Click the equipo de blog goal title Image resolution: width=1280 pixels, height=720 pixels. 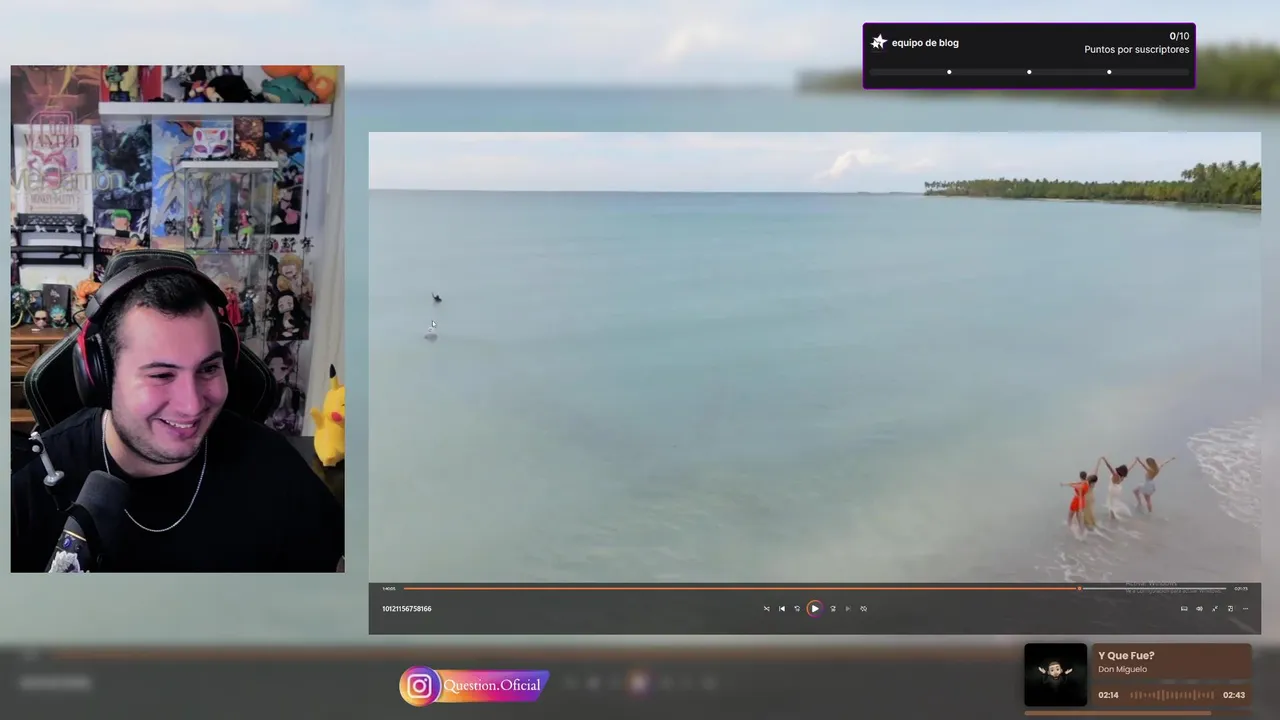pos(925,43)
